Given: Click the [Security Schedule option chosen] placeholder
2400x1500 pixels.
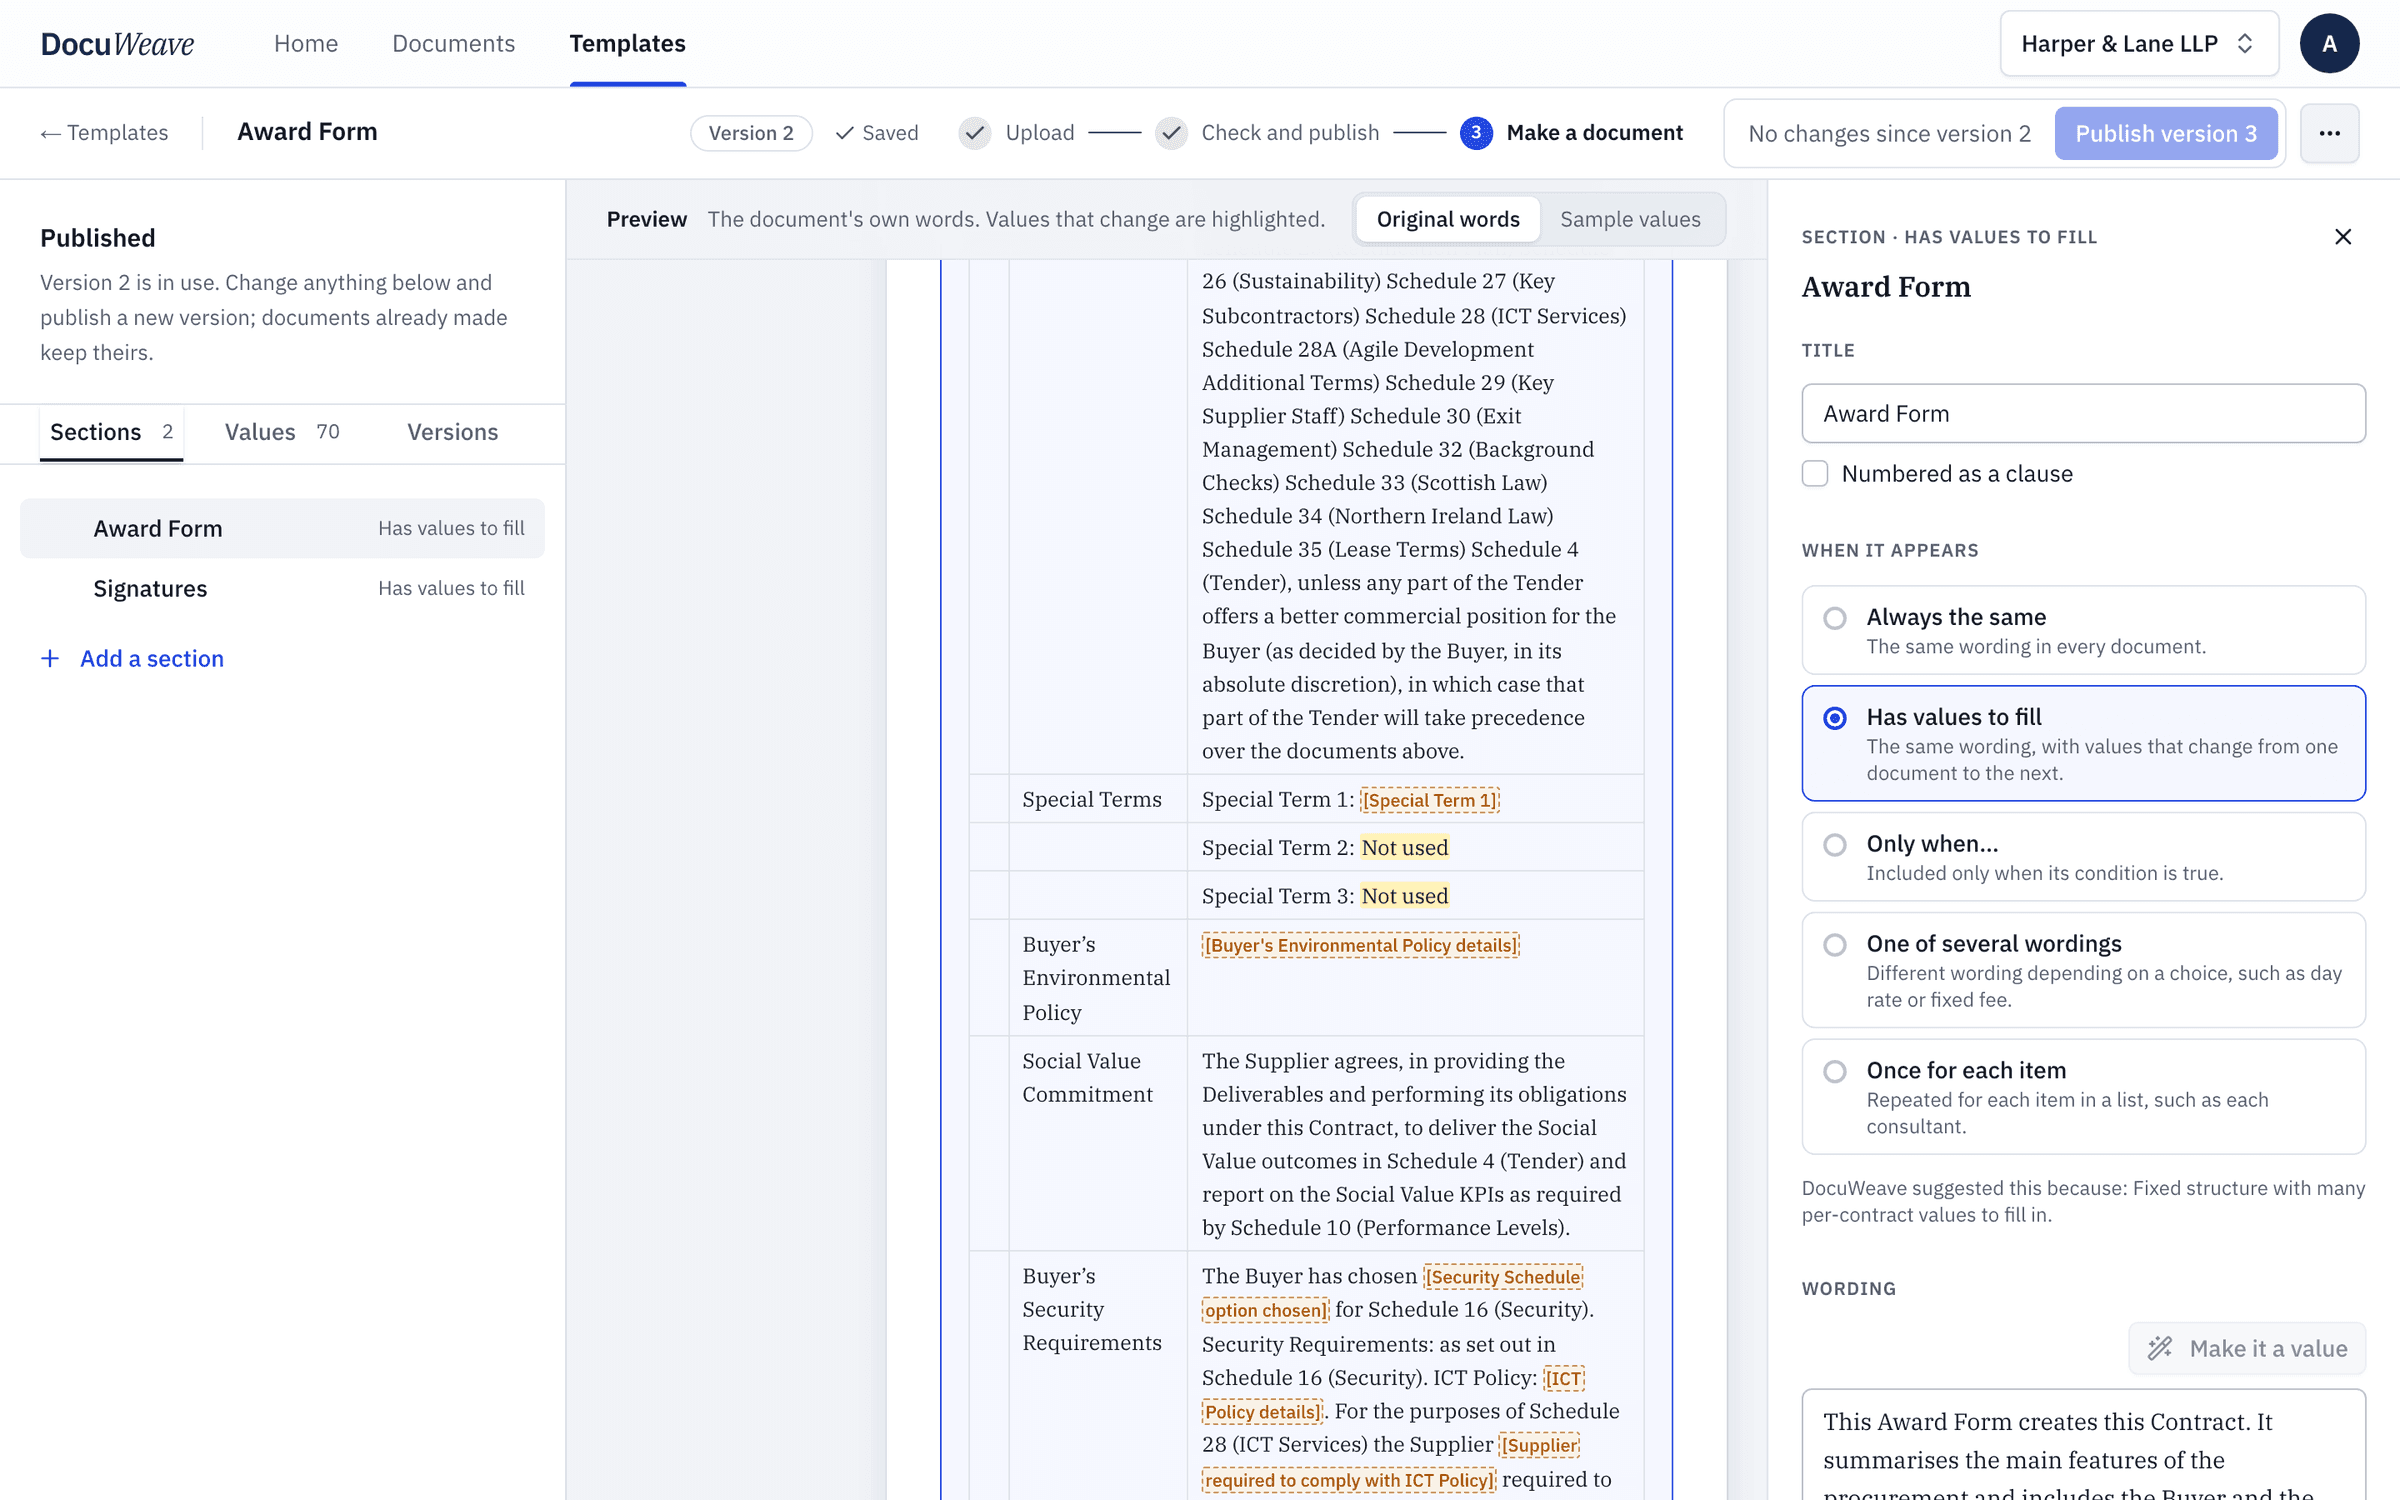Looking at the screenshot, I should [1503, 1277].
